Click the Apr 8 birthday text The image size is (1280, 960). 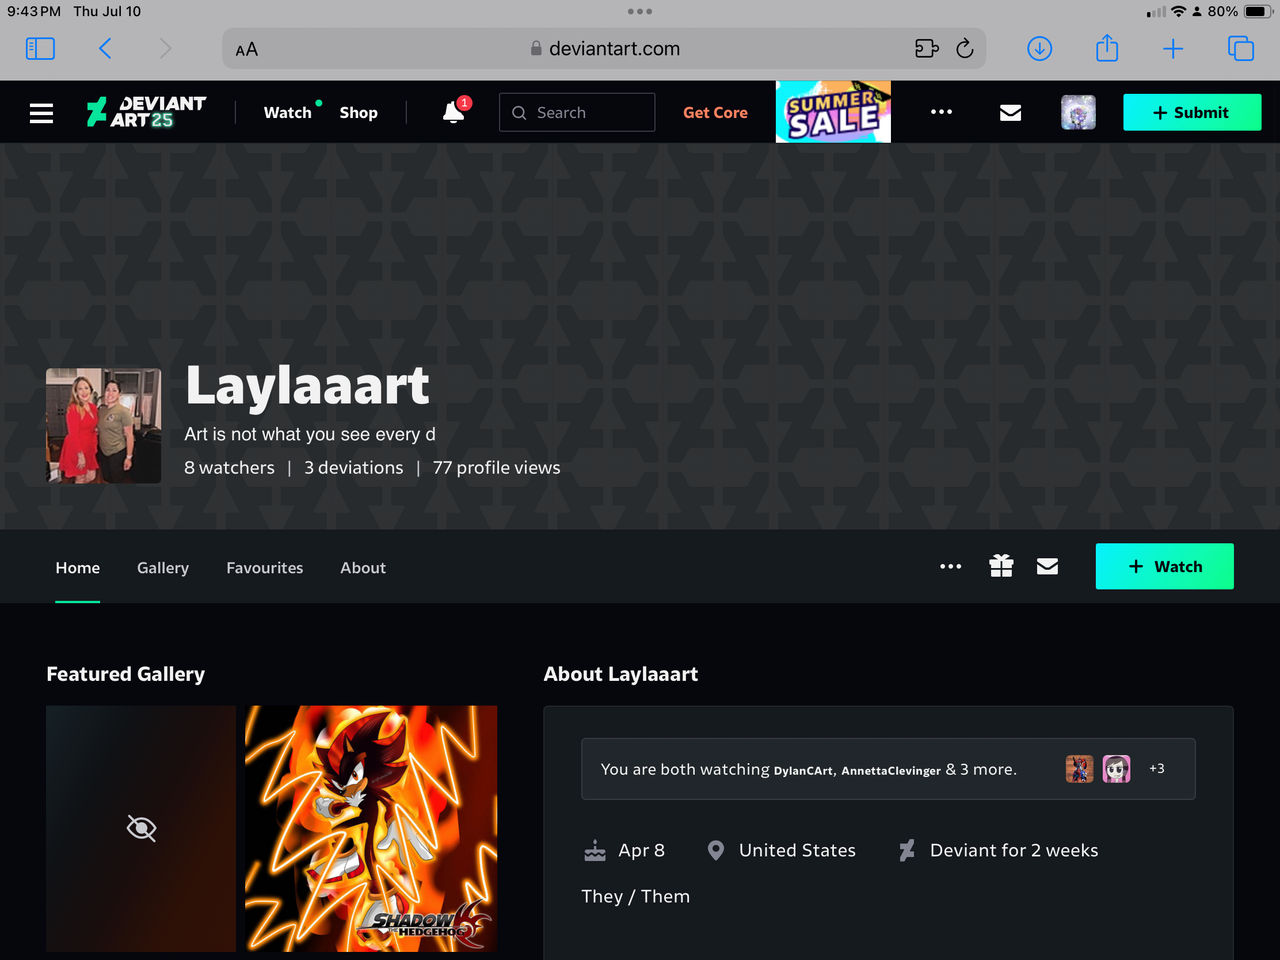[641, 850]
